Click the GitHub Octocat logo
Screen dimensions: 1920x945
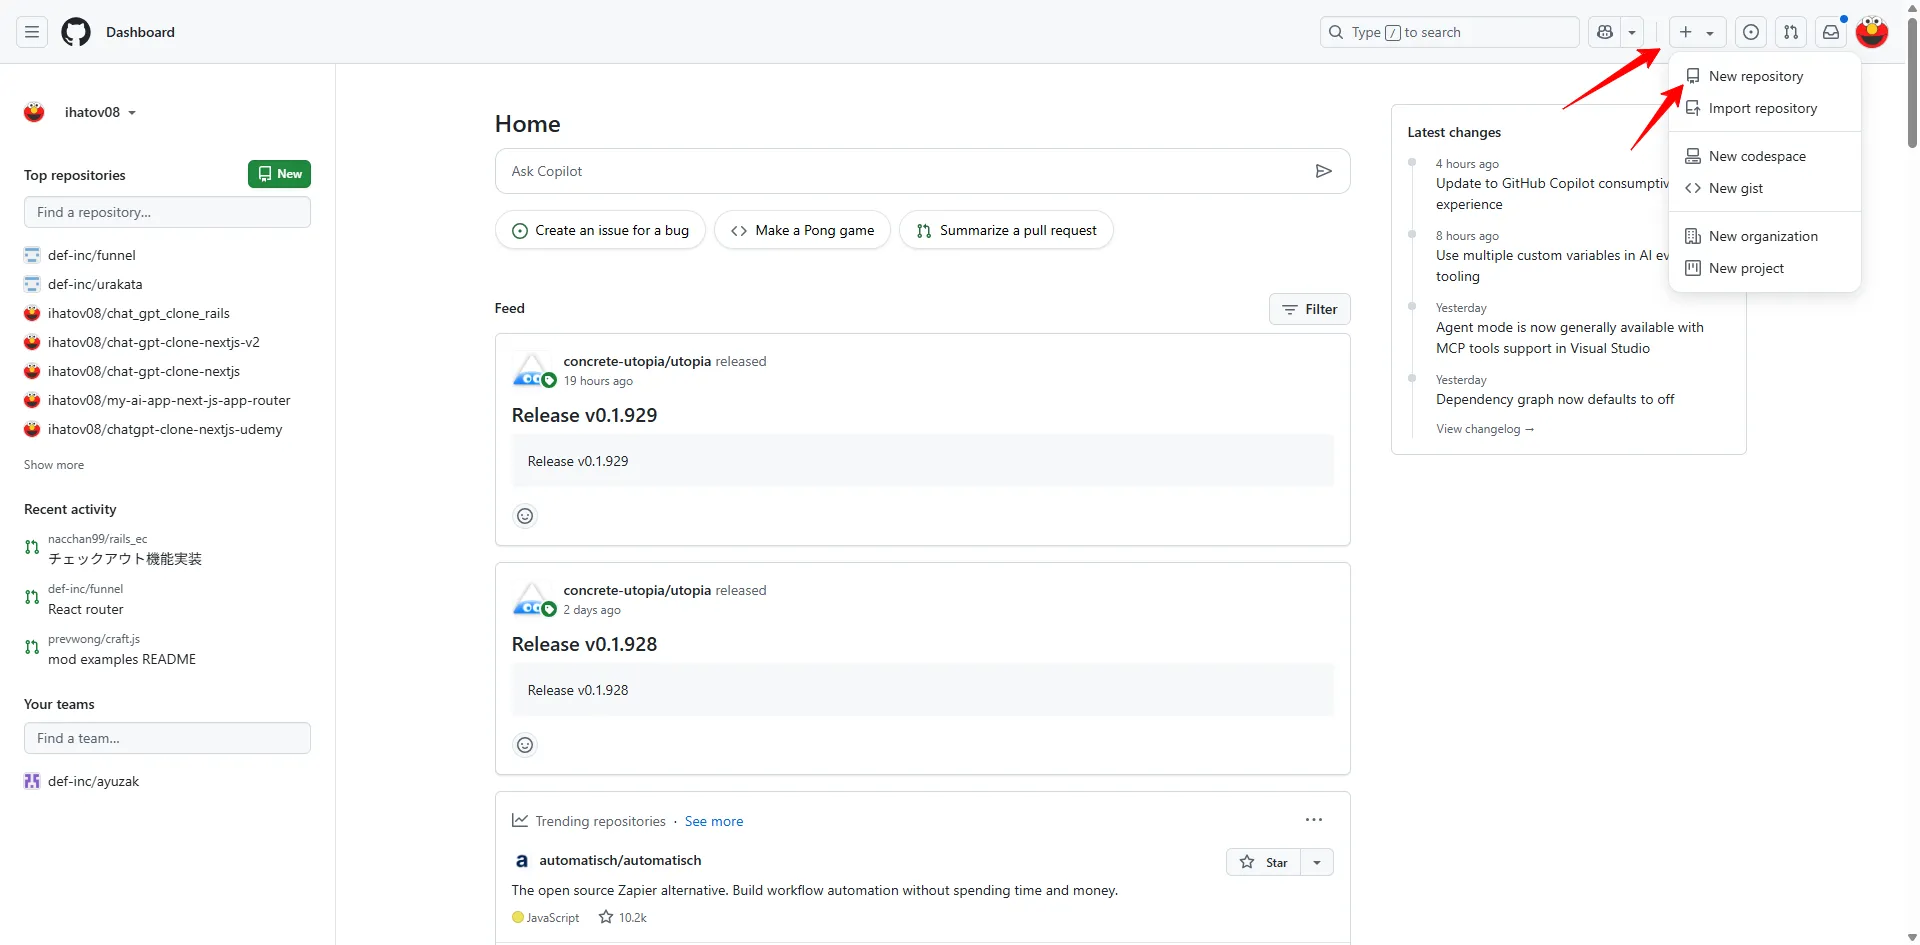click(76, 32)
